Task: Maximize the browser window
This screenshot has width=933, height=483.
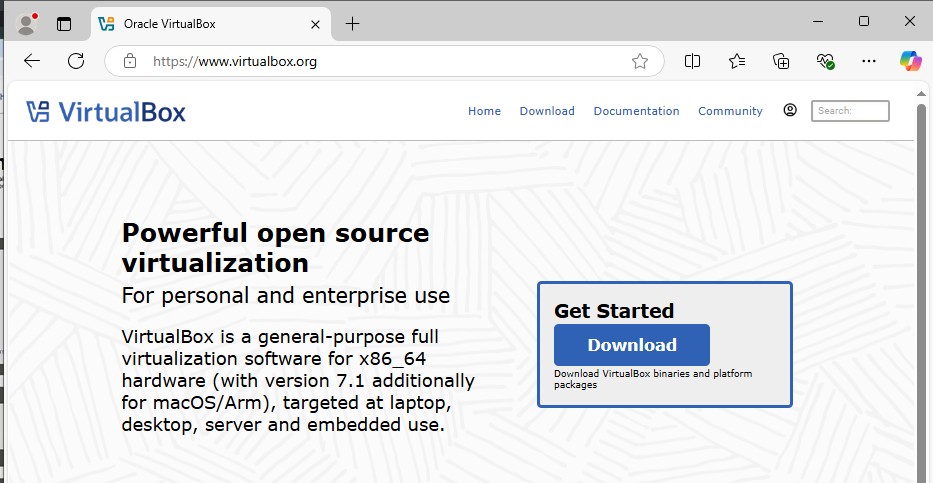Action: tap(864, 21)
